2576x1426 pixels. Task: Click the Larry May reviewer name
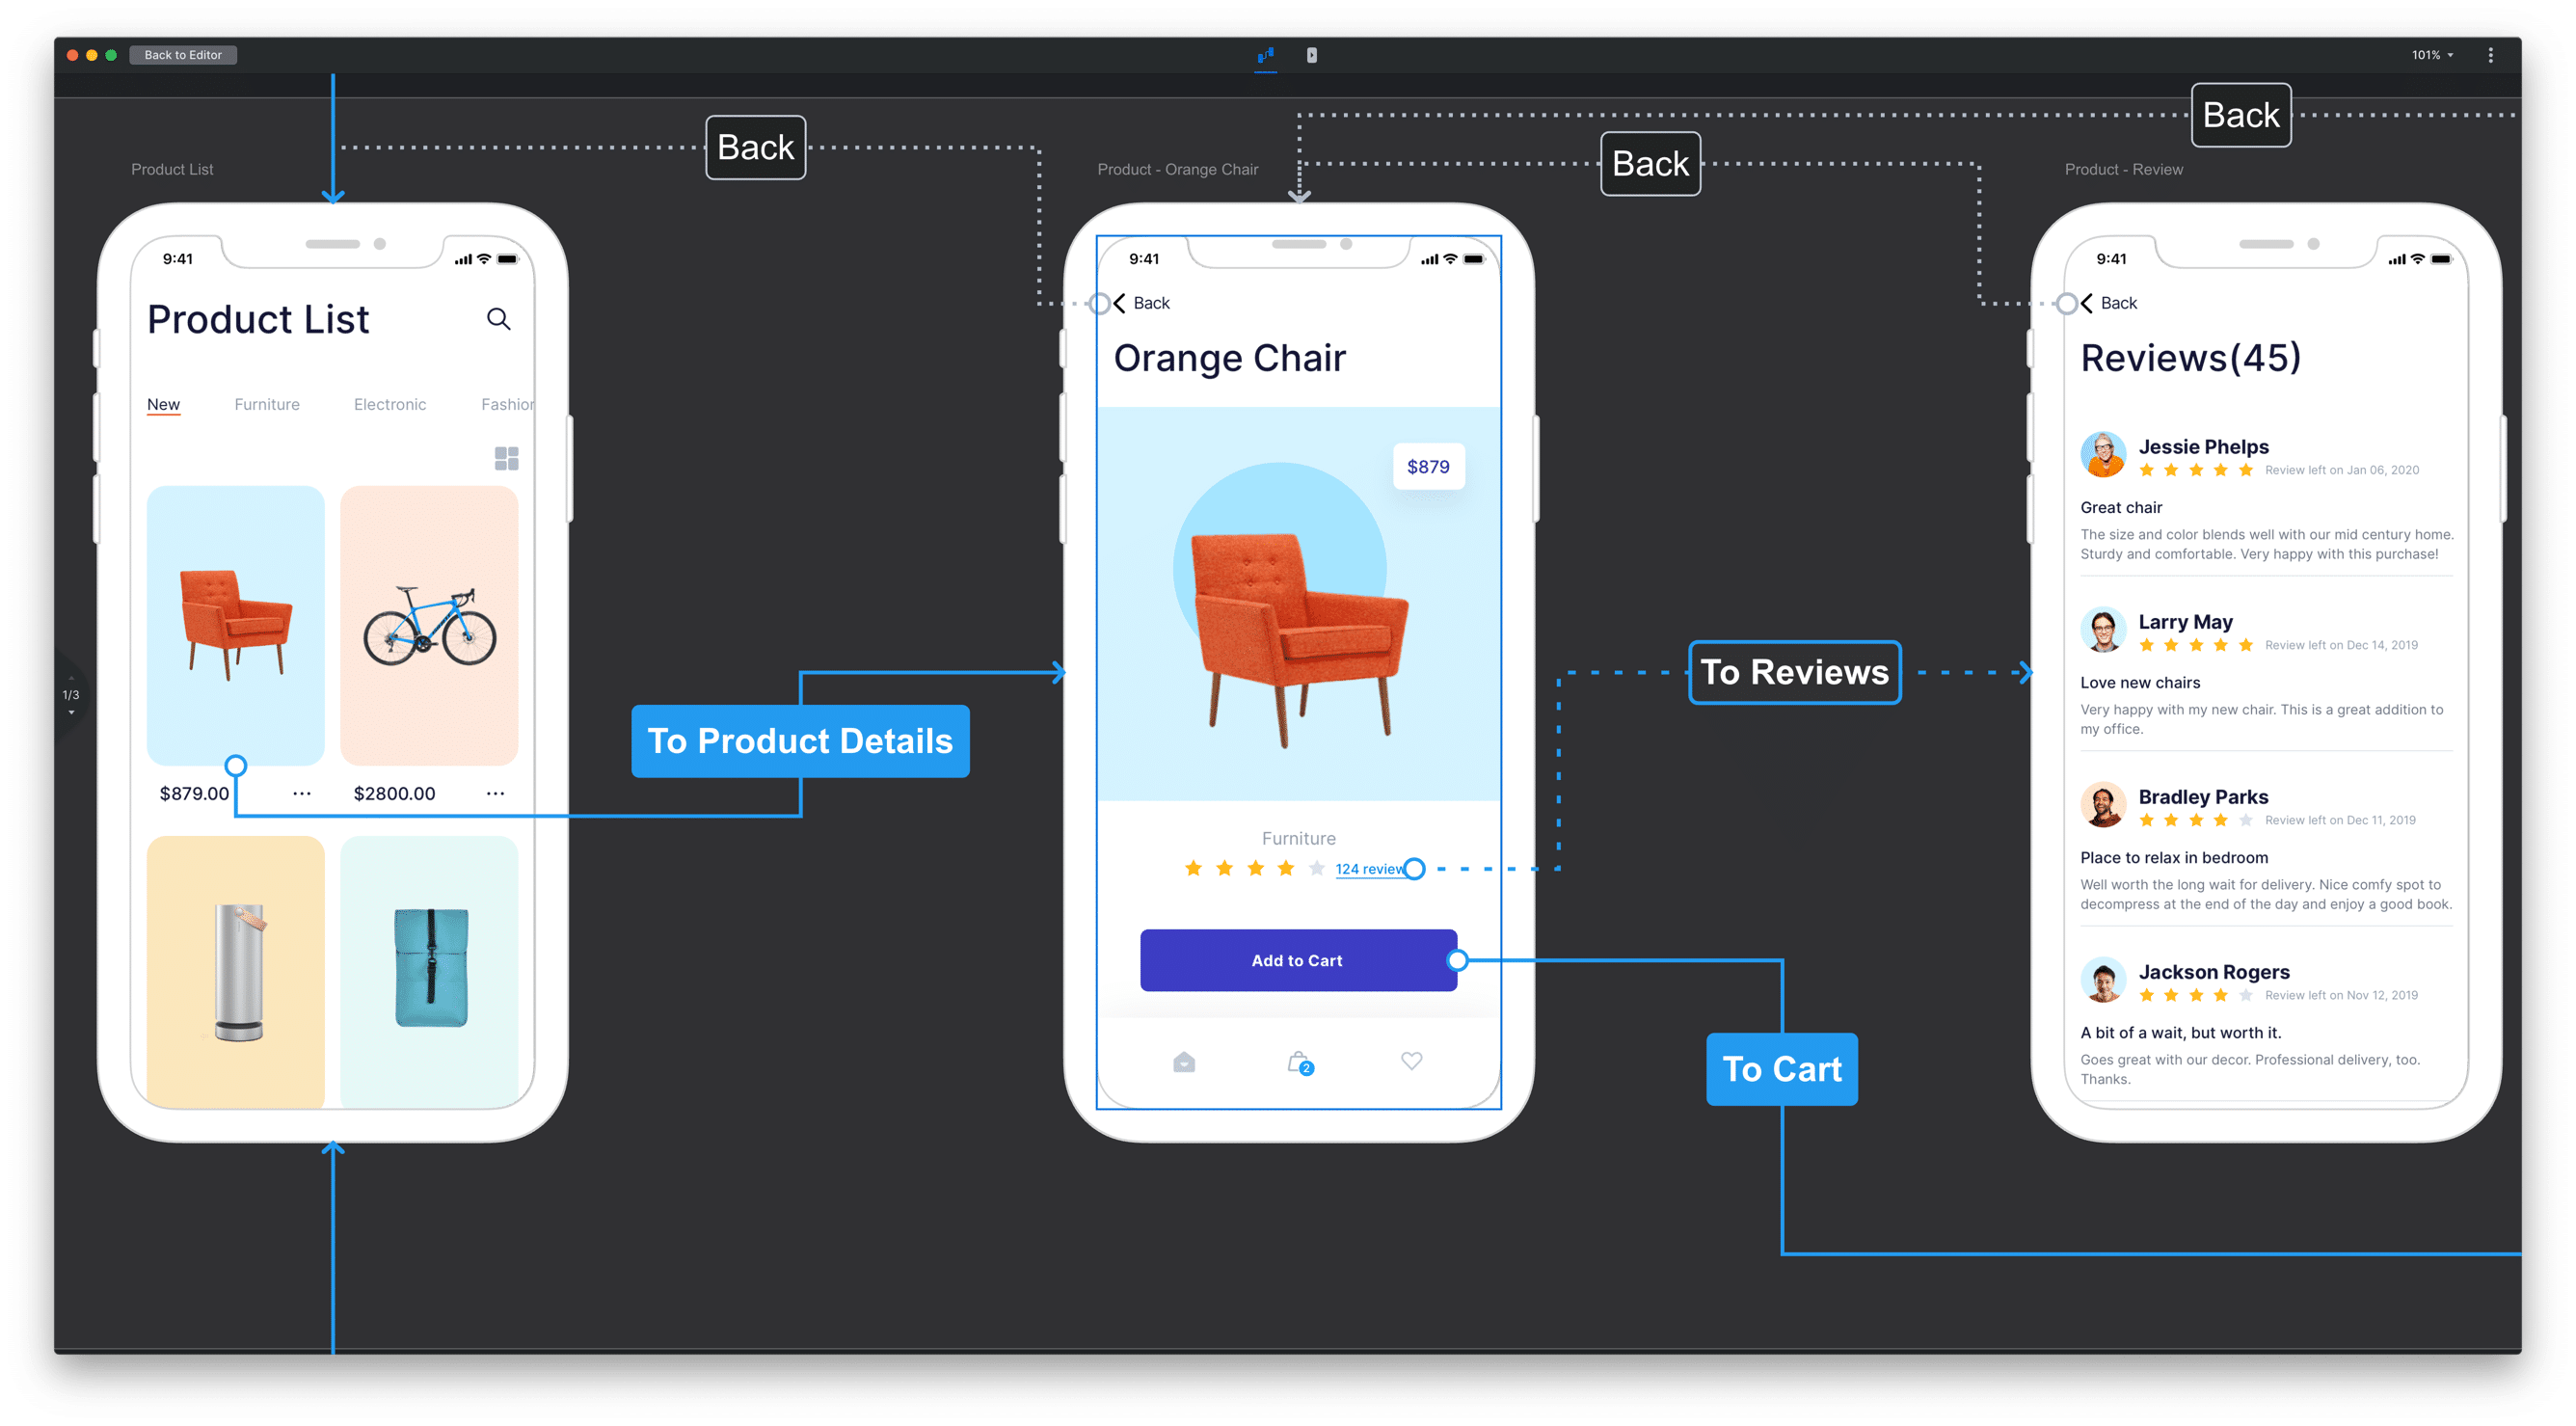coord(2185,622)
